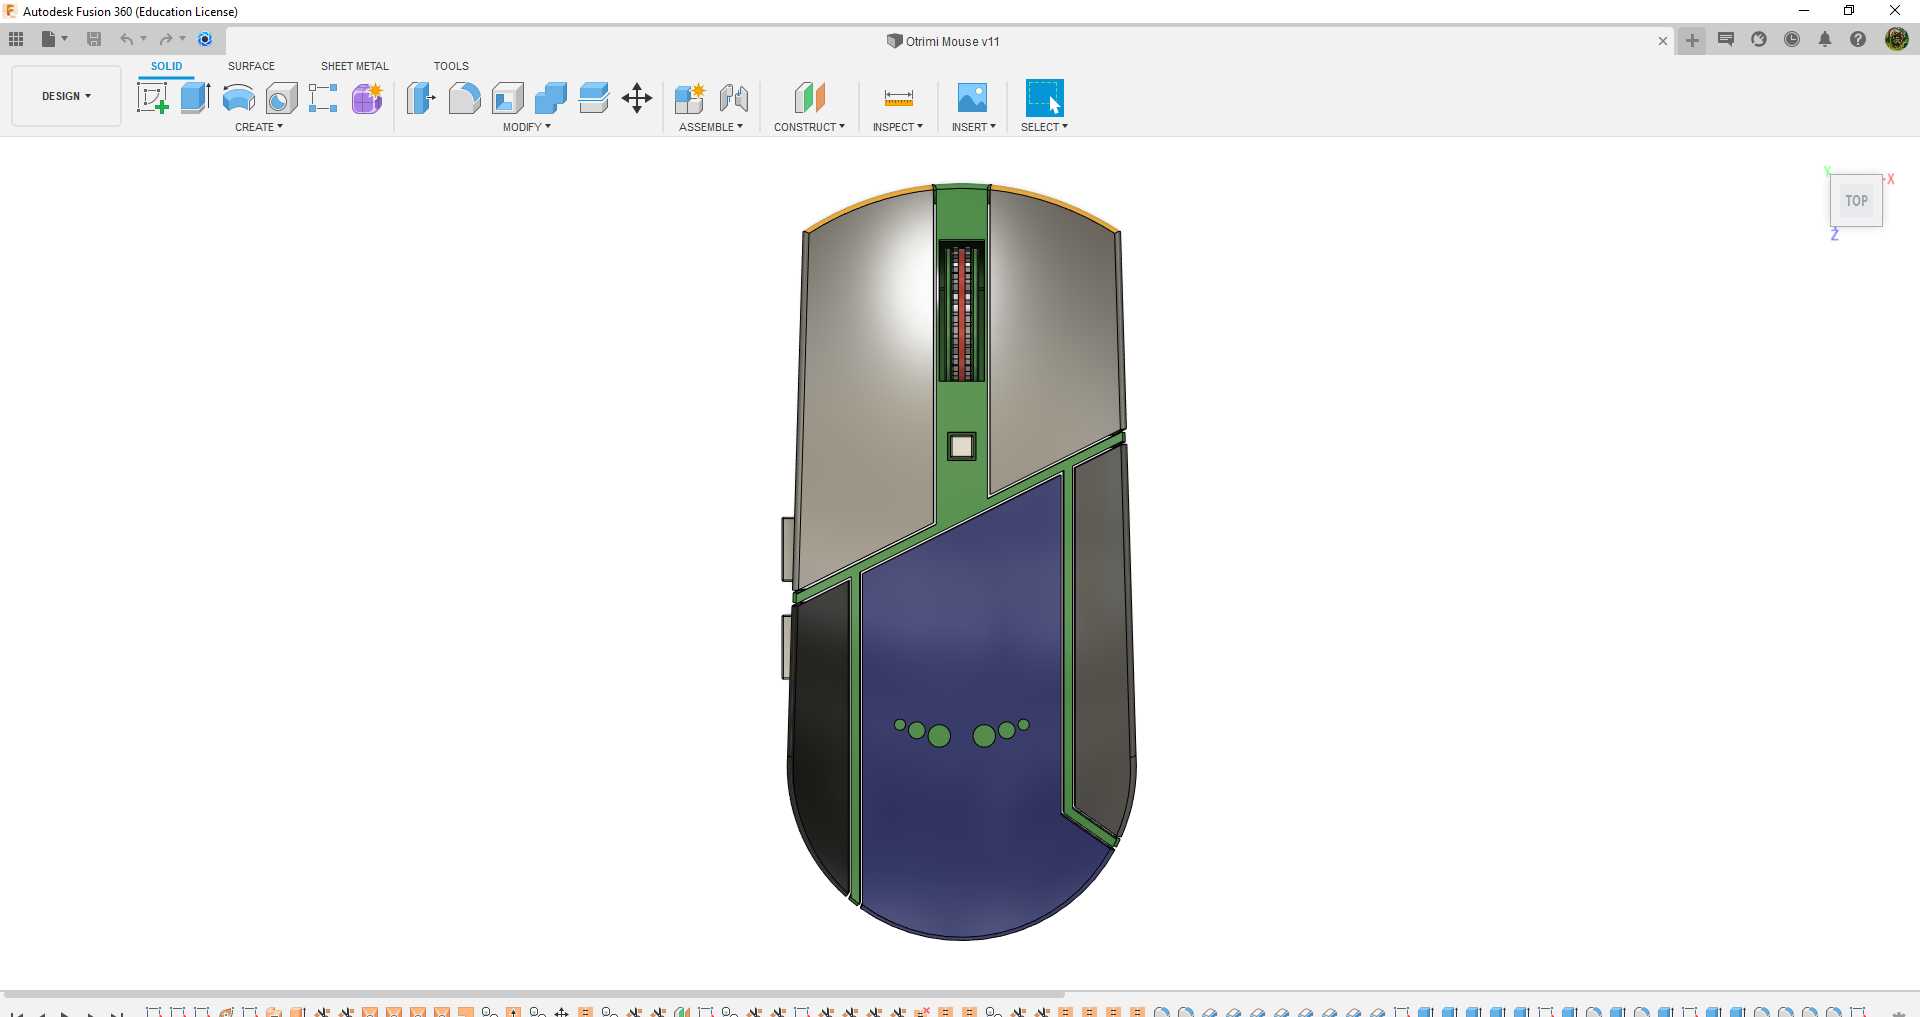This screenshot has width=1920, height=1017.
Task: Select the Offset Face tool
Action: click(594, 98)
